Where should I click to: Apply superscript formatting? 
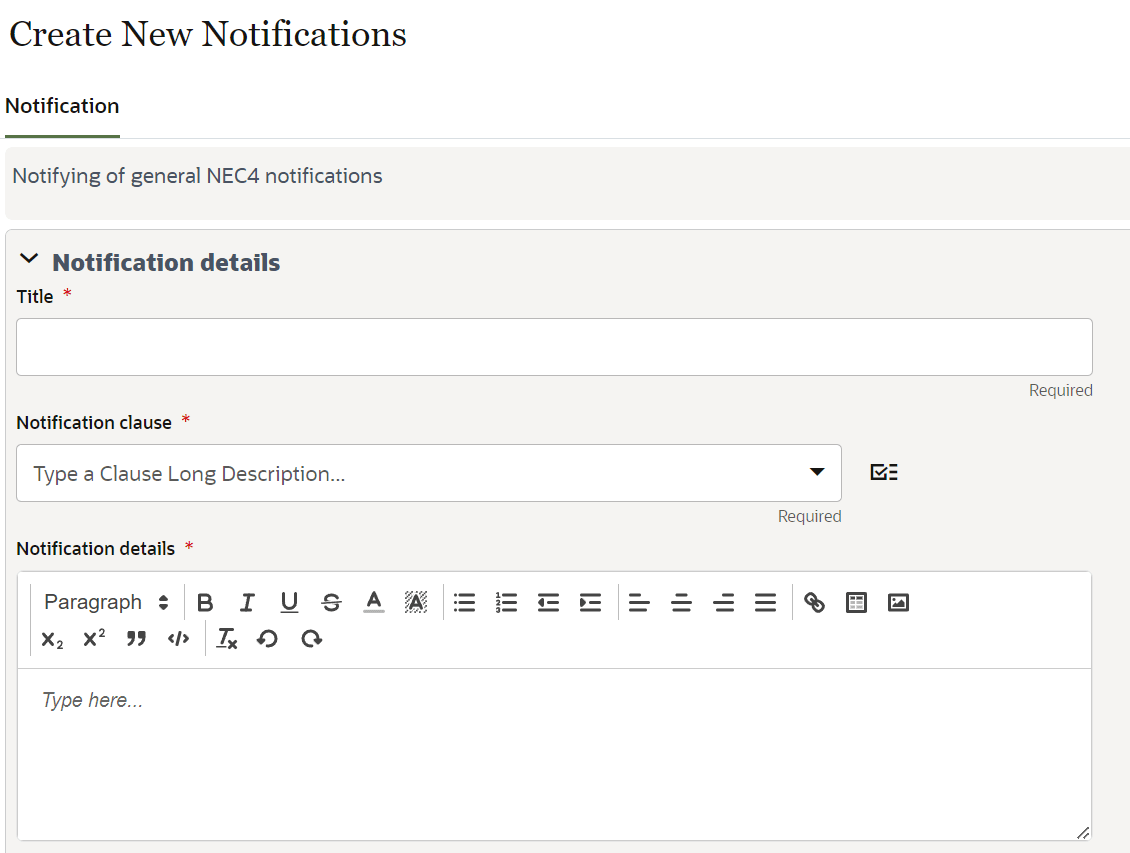point(93,638)
